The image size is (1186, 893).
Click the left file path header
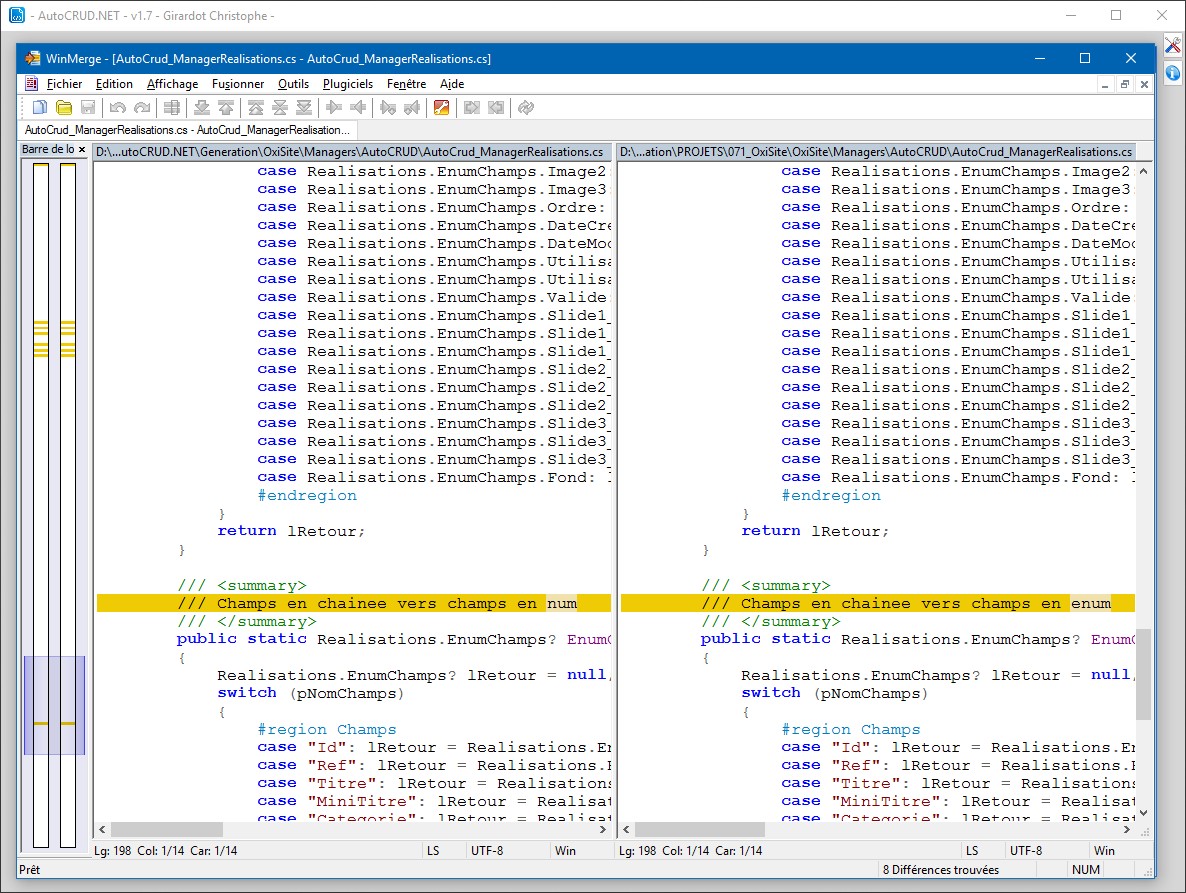pos(351,152)
